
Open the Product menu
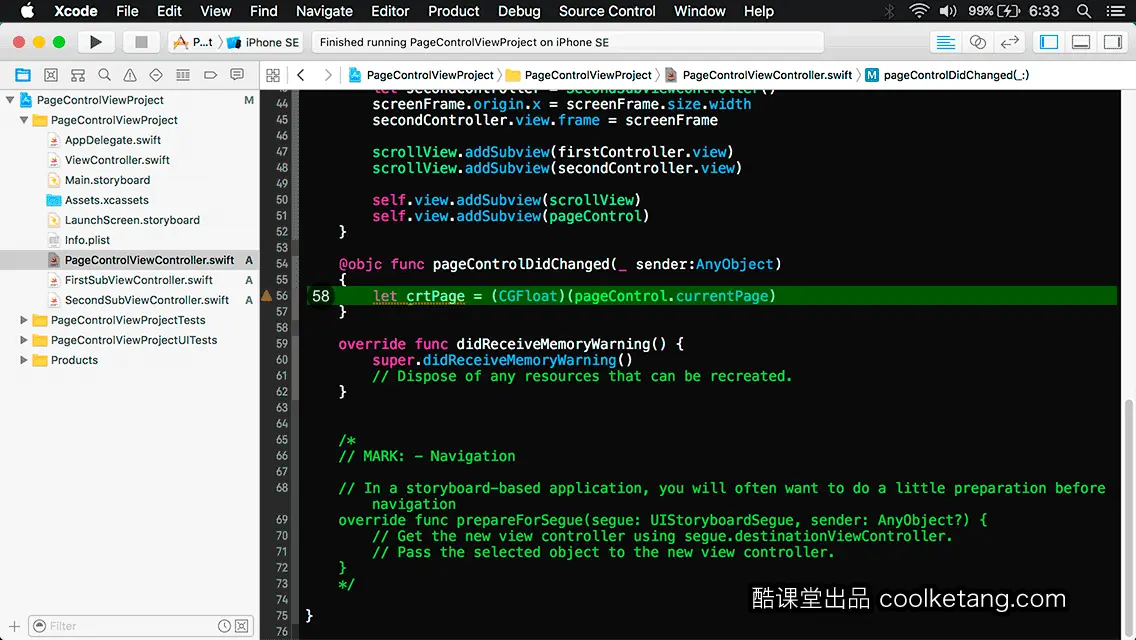(454, 11)
